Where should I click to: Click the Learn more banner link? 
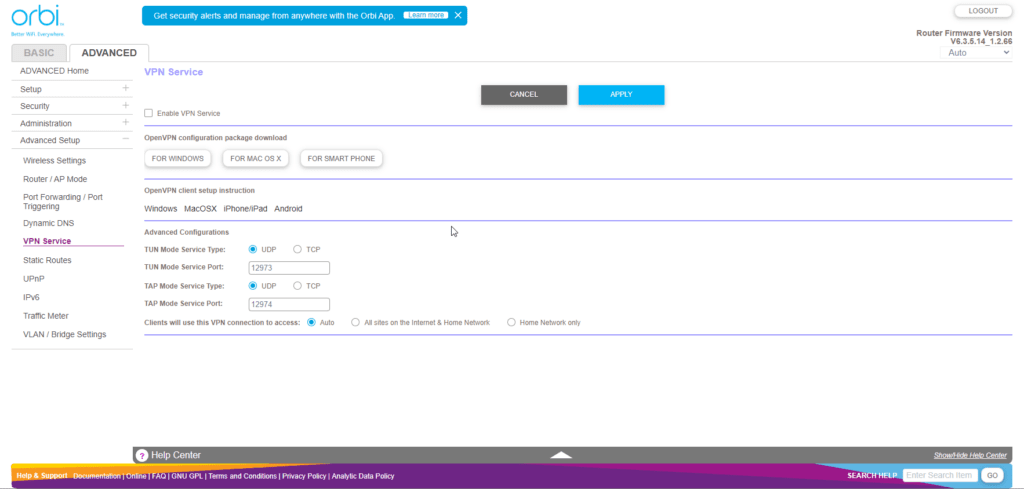click(x=426, y=16)
